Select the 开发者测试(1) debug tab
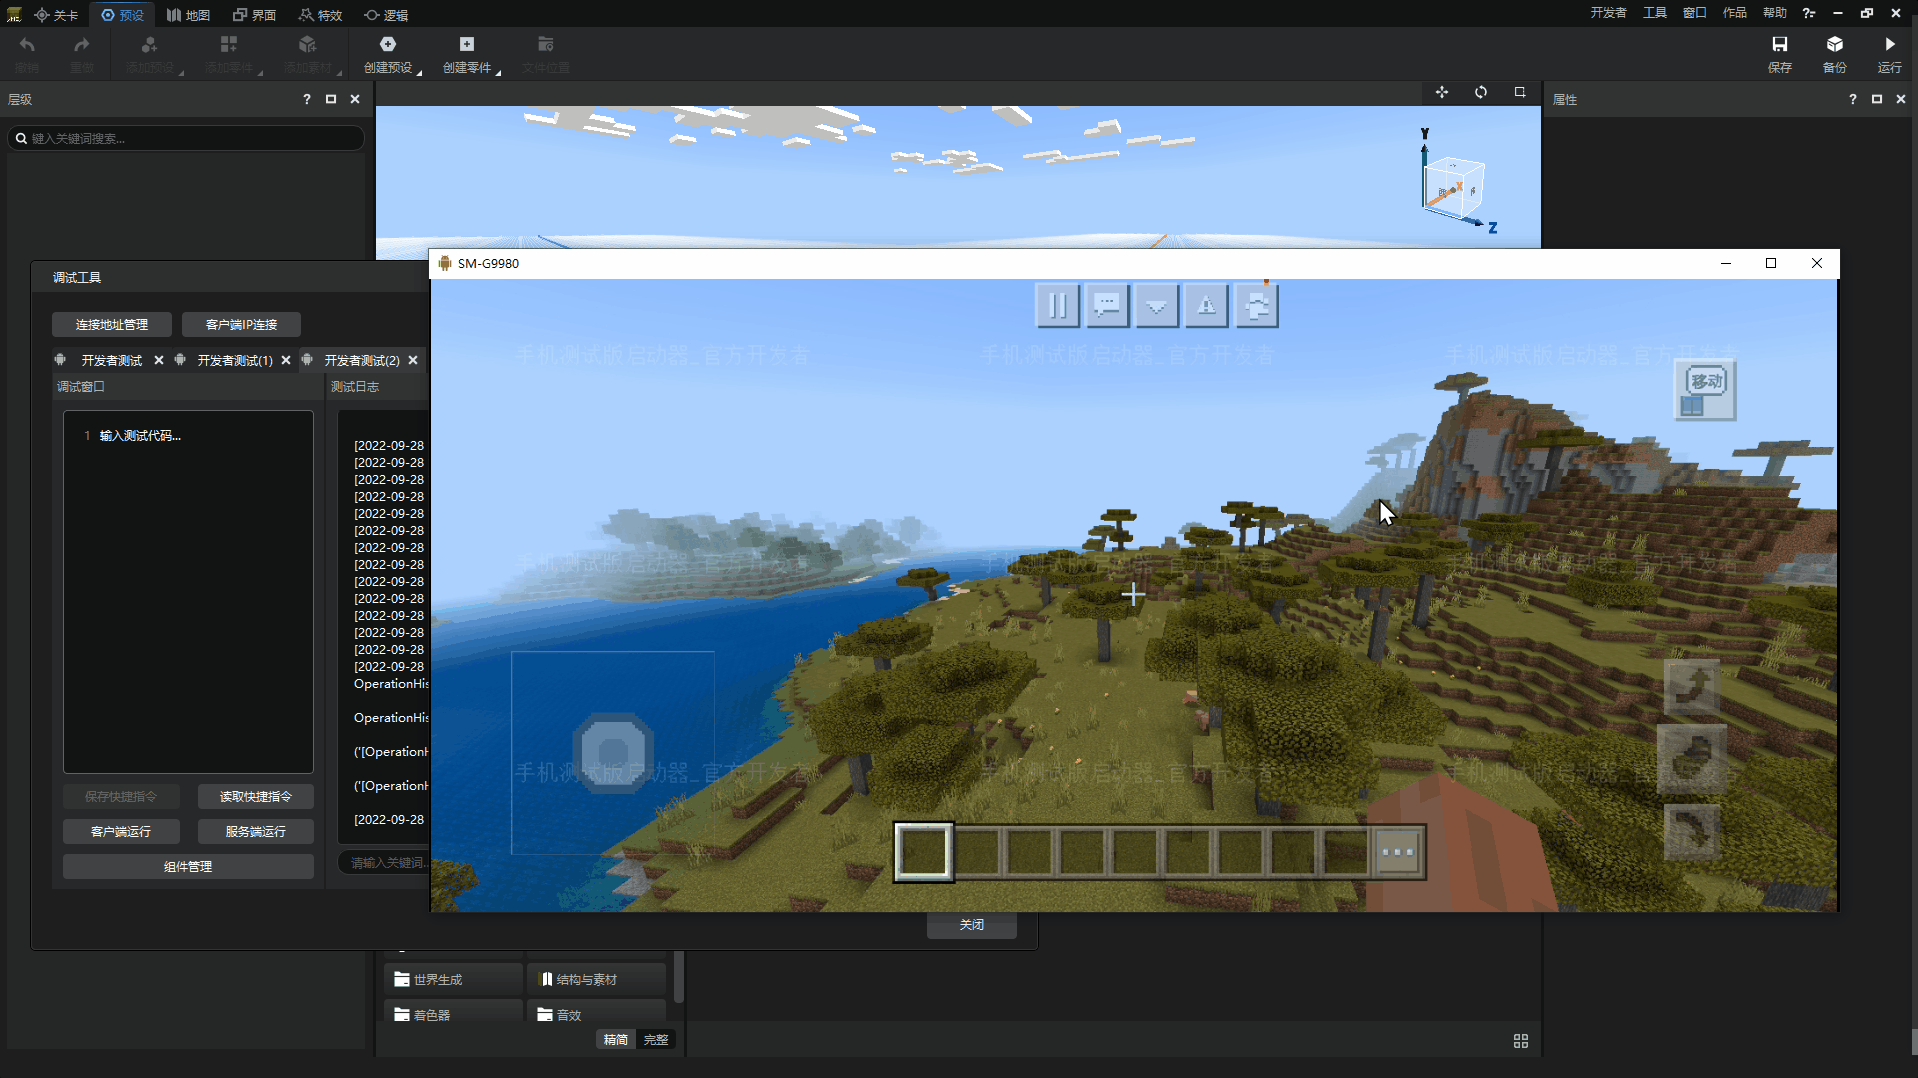 [234, 360]
